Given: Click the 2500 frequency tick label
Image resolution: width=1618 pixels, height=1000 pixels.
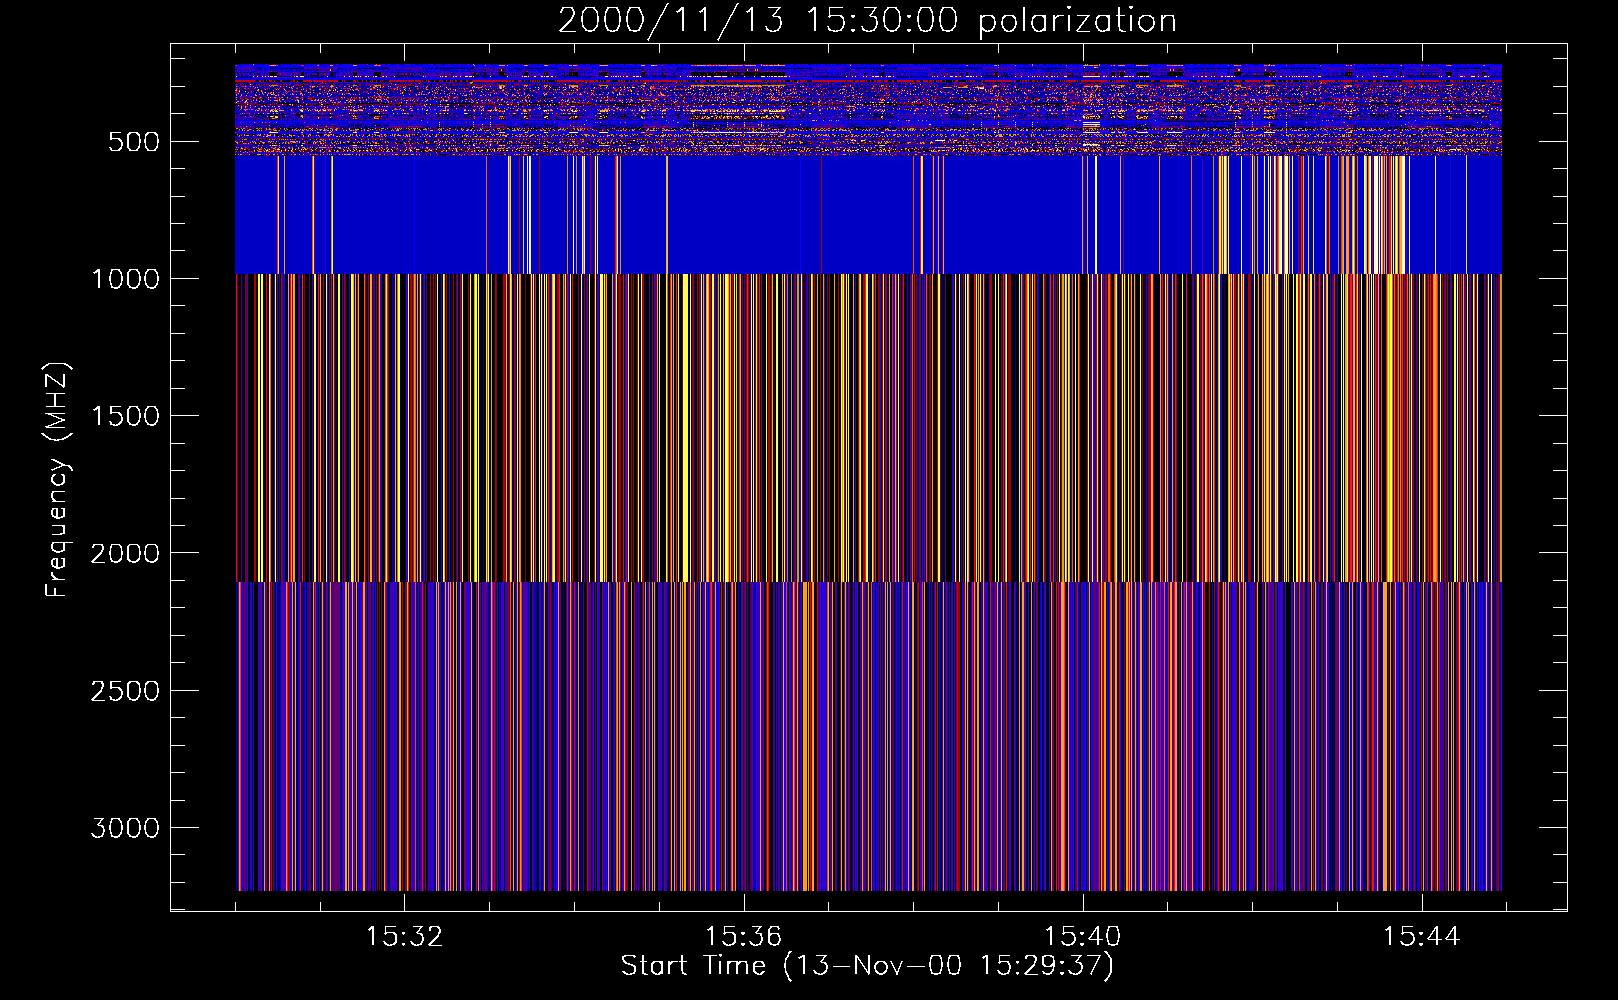Looking at the screenshot, I should coord(125,691).
